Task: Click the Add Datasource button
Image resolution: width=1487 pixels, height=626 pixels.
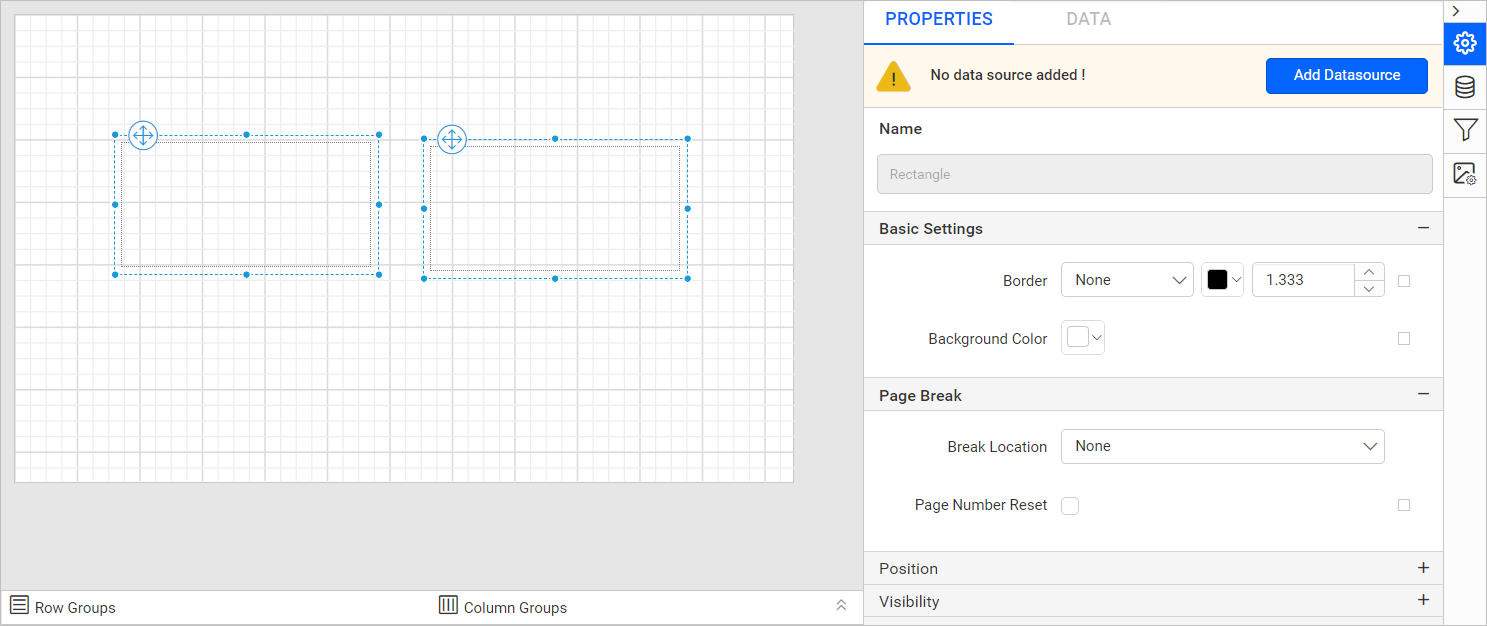Action: (1346, 75)
